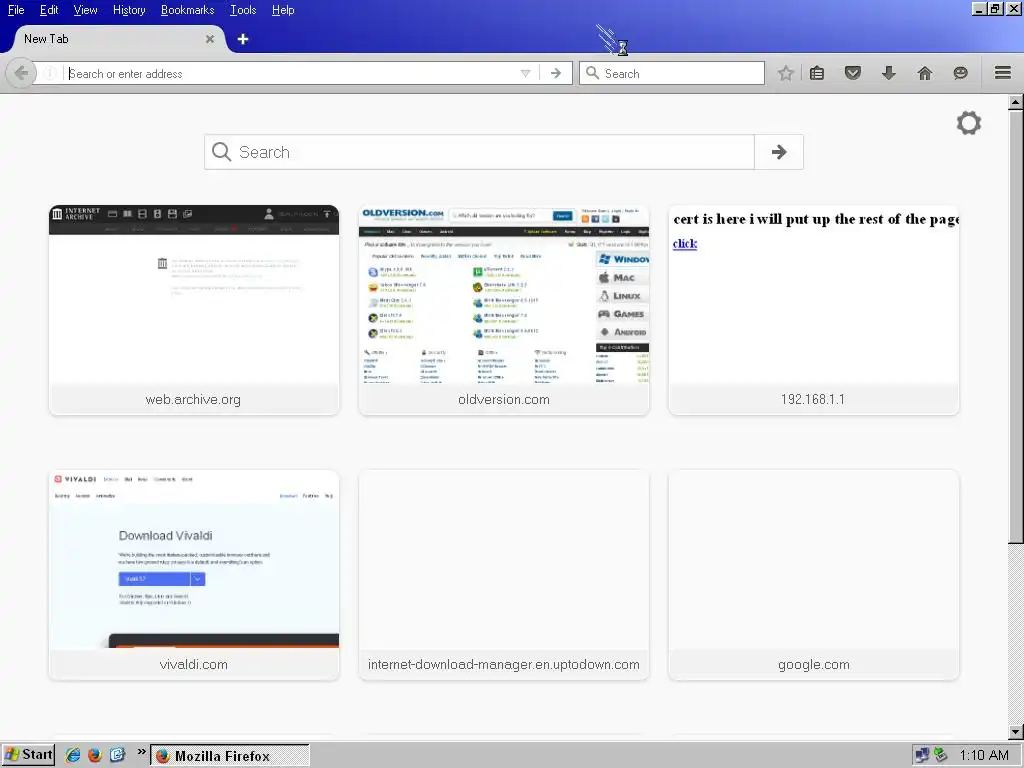Open the chat bubble smiley toolbar icon
Screen dimensions: 1024x768
click(x=960, y=73)
